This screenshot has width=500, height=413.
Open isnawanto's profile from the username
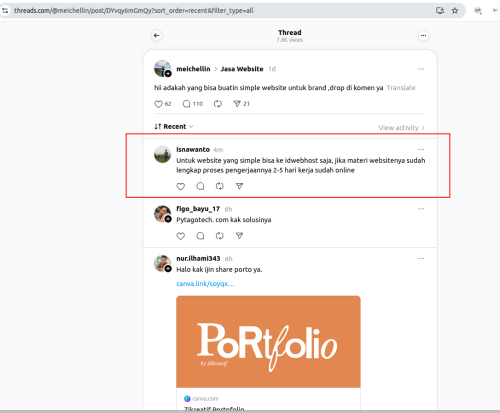tap(193, 149)
